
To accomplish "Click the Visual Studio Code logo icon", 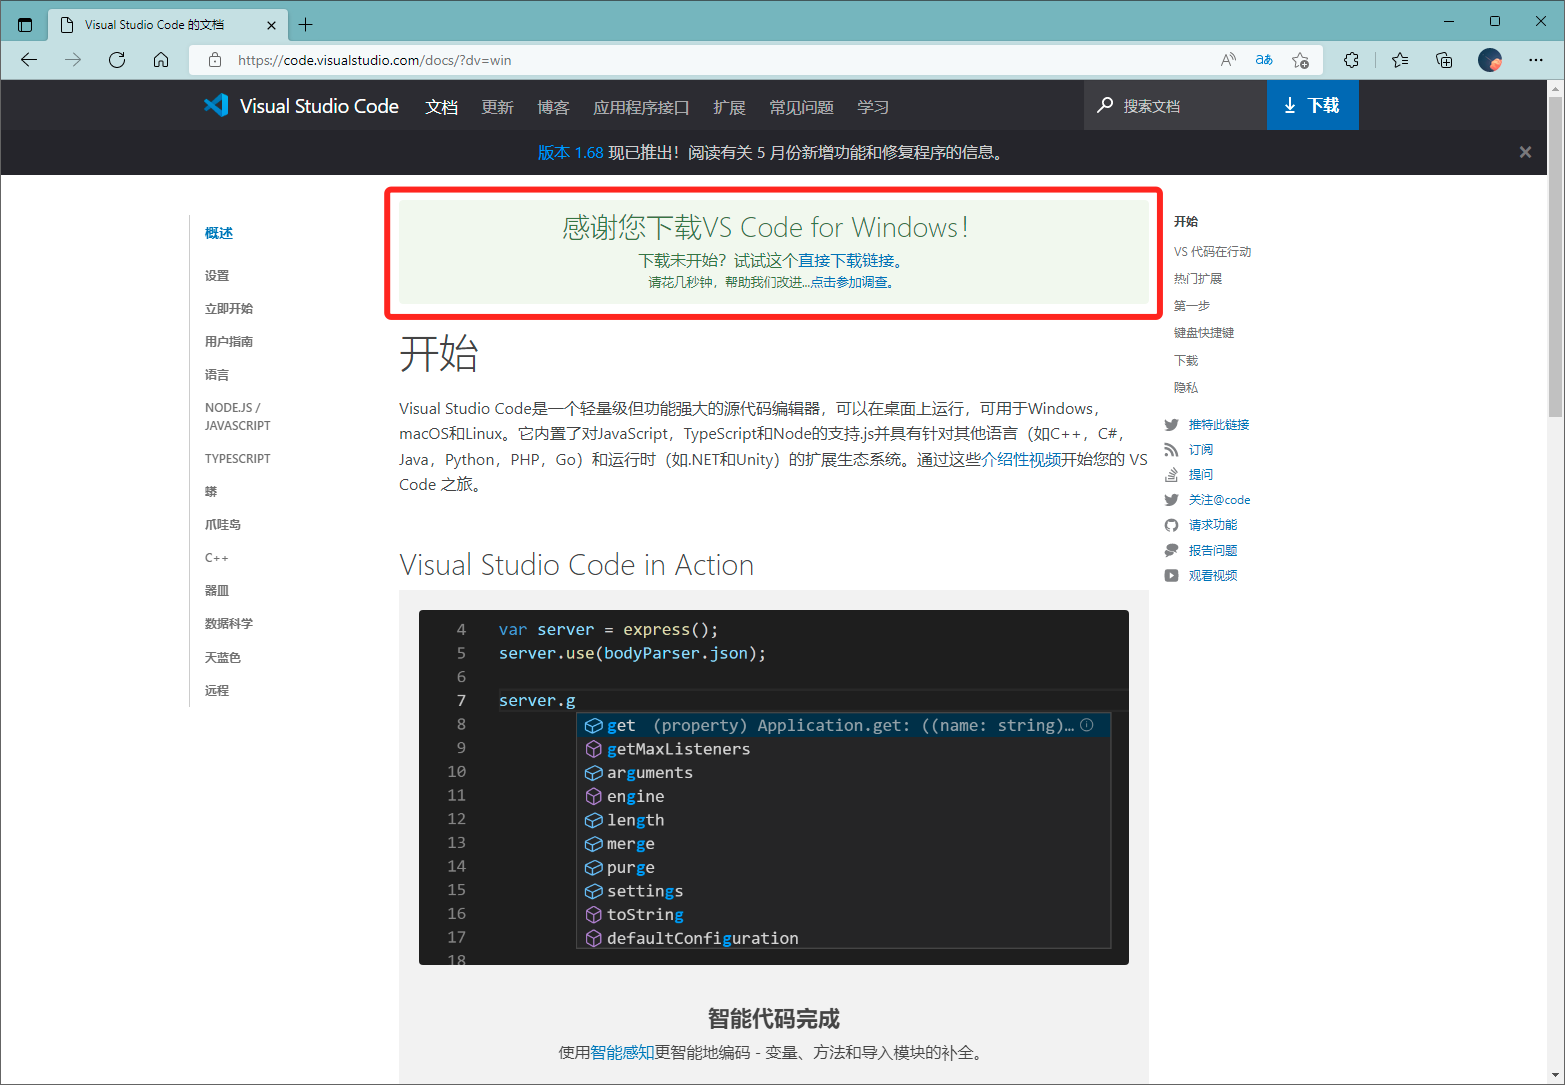I will pyautogui.click(x=216, y=105).
